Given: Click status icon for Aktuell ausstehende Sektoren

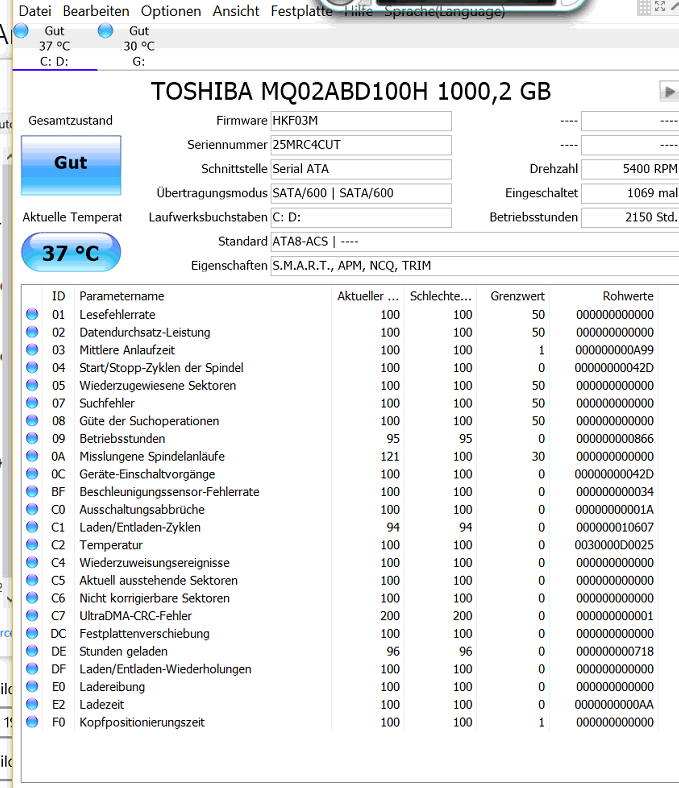Looking at the screenshot, I should click(32, 580).
